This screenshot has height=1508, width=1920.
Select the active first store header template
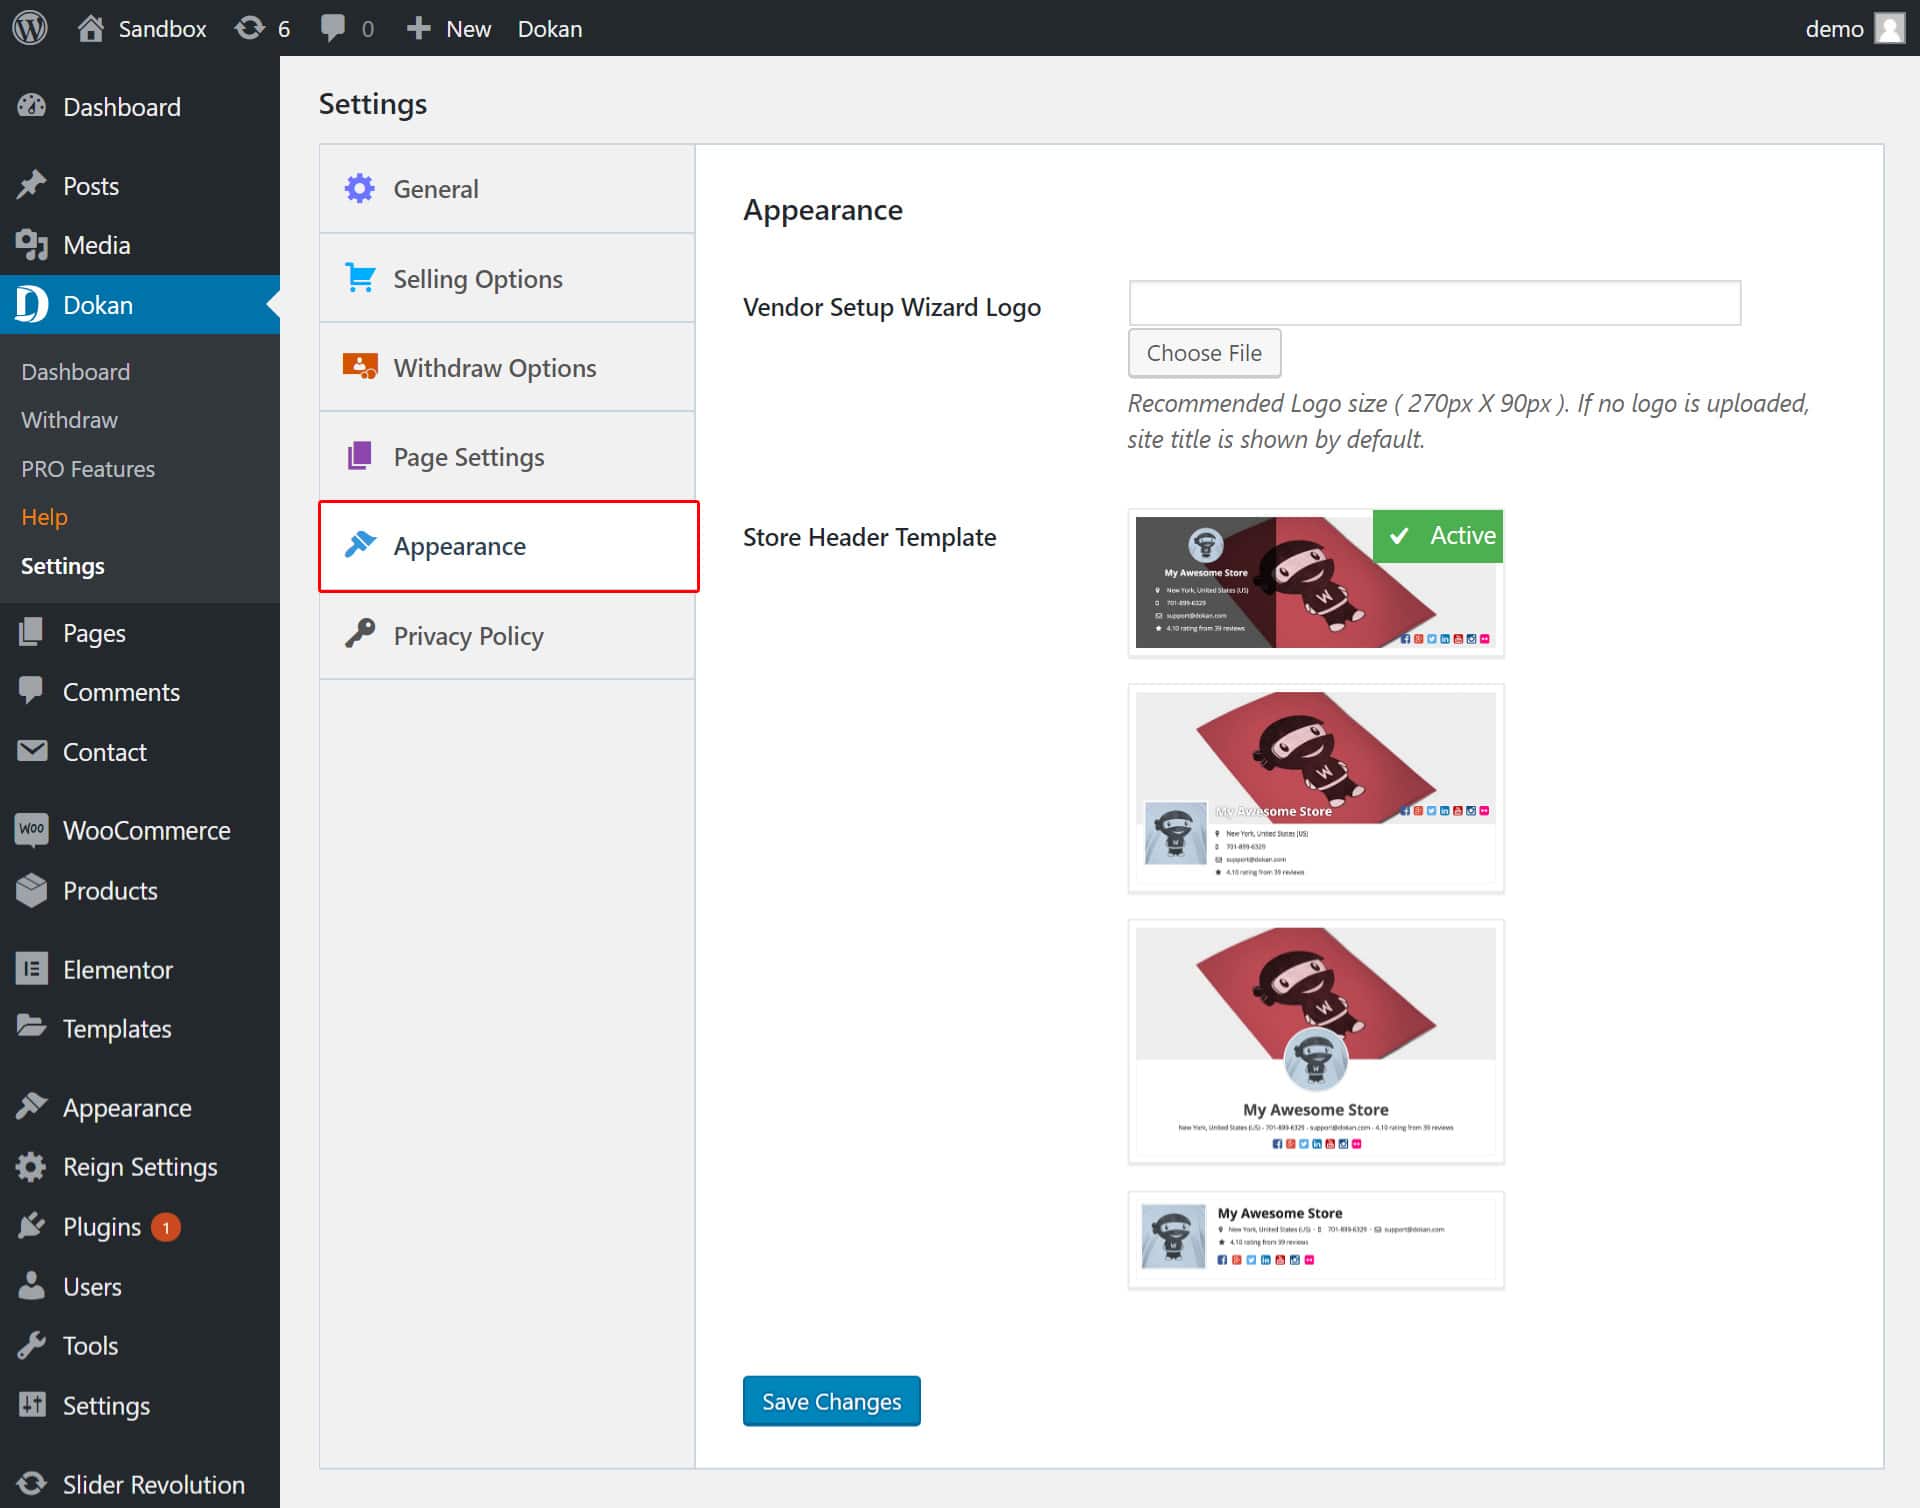pos(1315,583)
